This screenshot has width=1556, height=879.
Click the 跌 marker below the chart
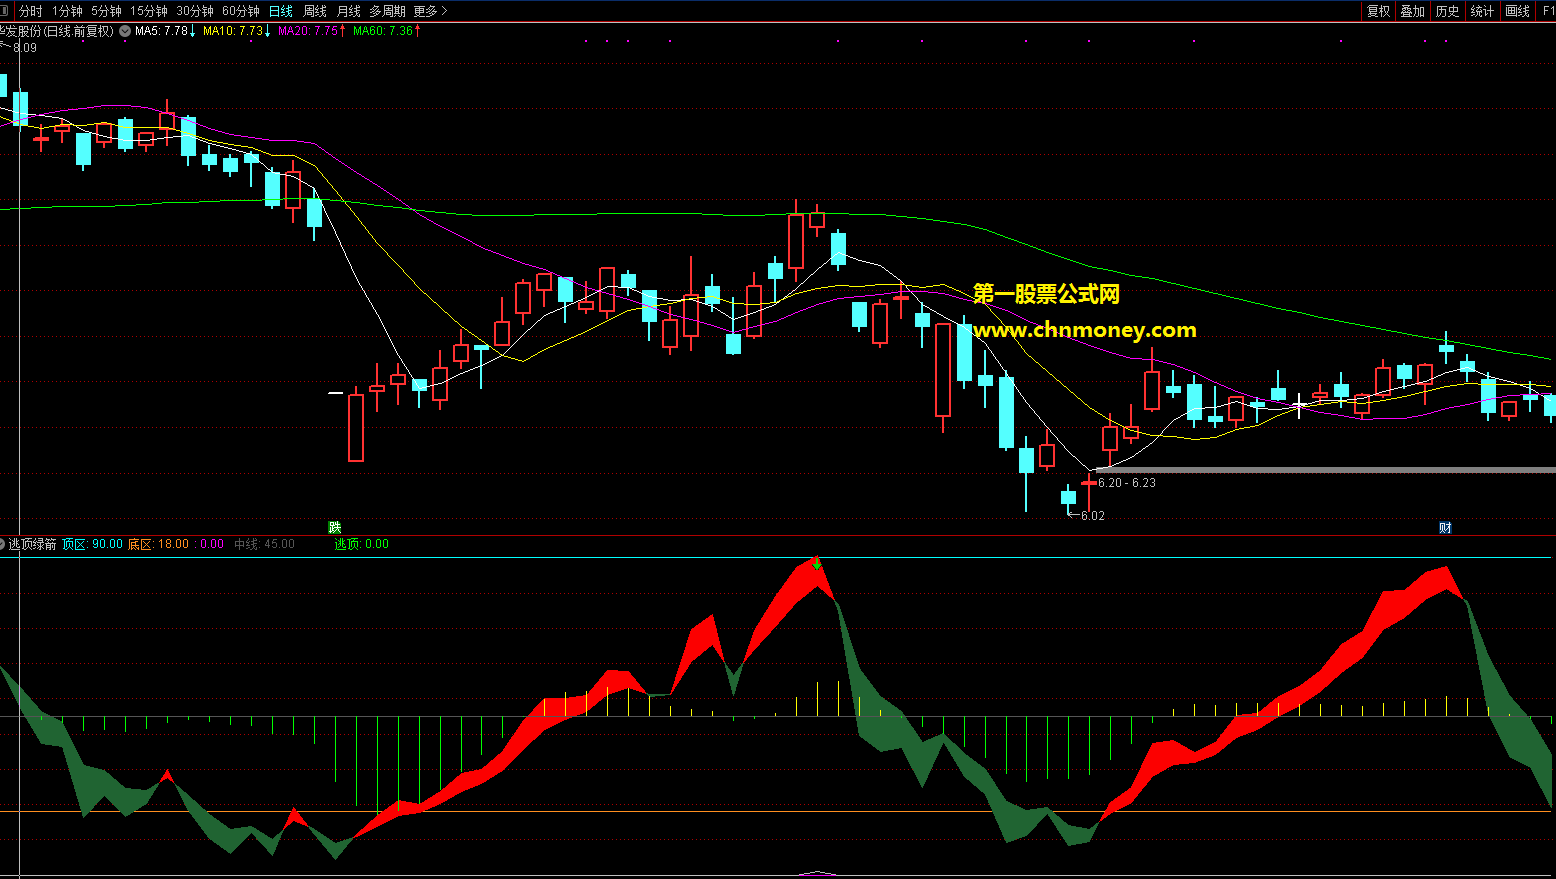click(x=335, y=527)
